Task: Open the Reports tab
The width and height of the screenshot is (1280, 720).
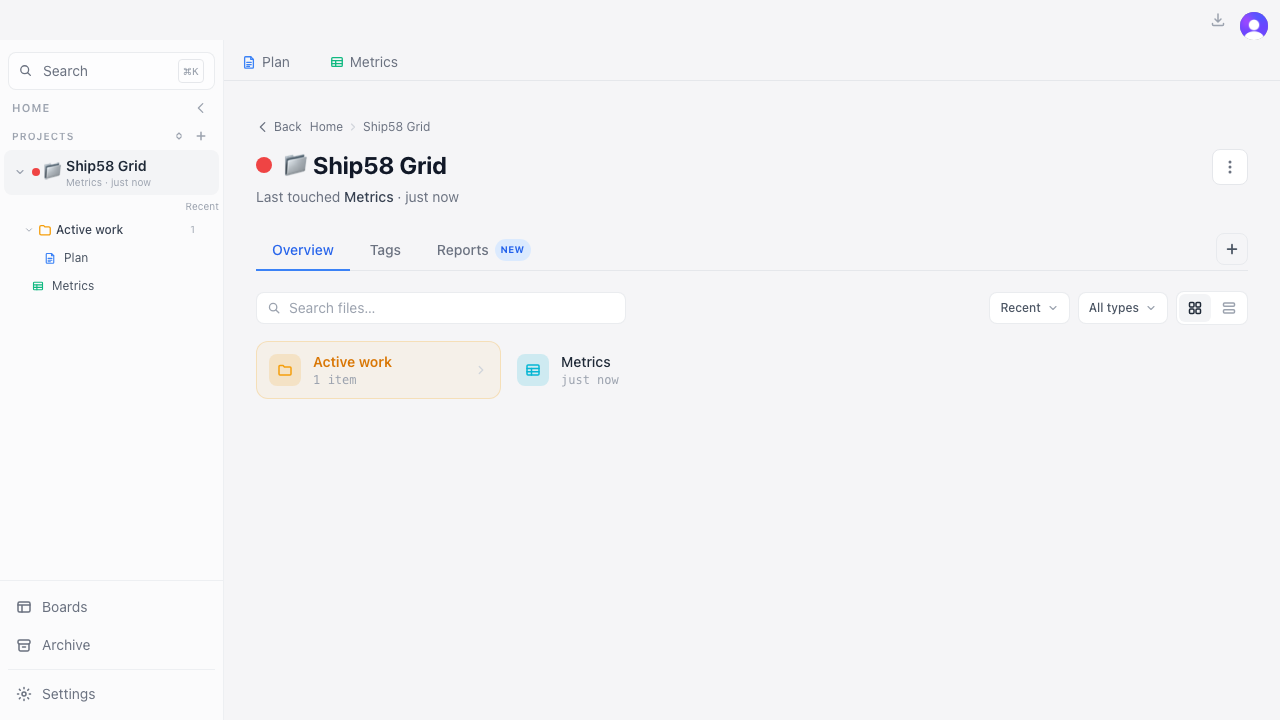Action: pyautogui.click(x=483, y=250)
